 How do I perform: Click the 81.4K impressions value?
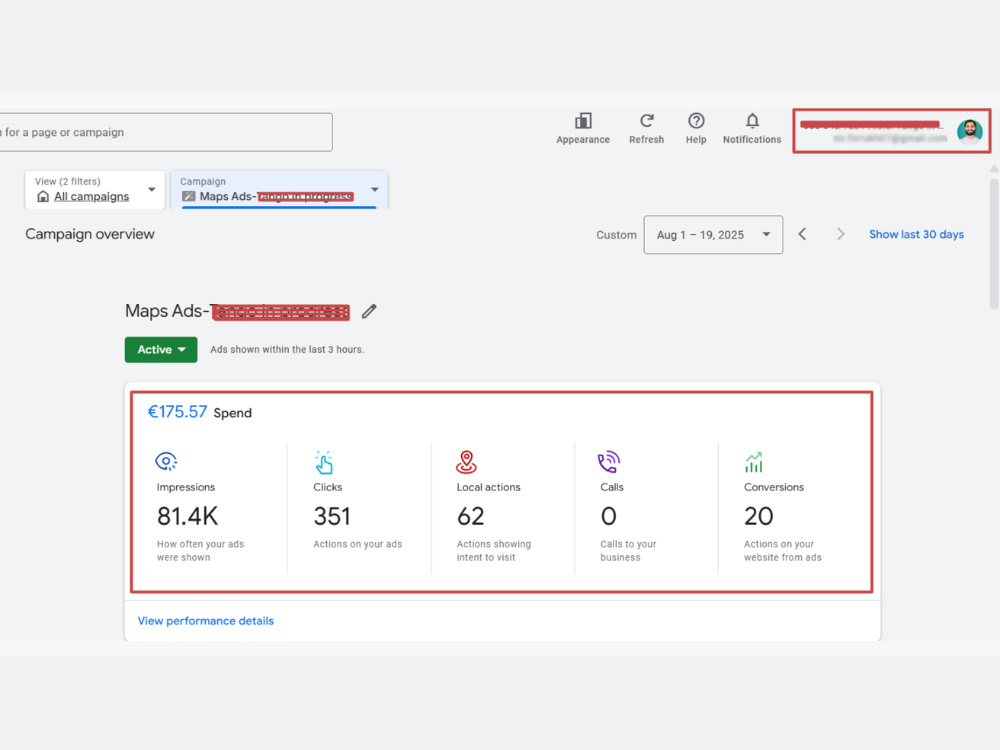(188, 516)
